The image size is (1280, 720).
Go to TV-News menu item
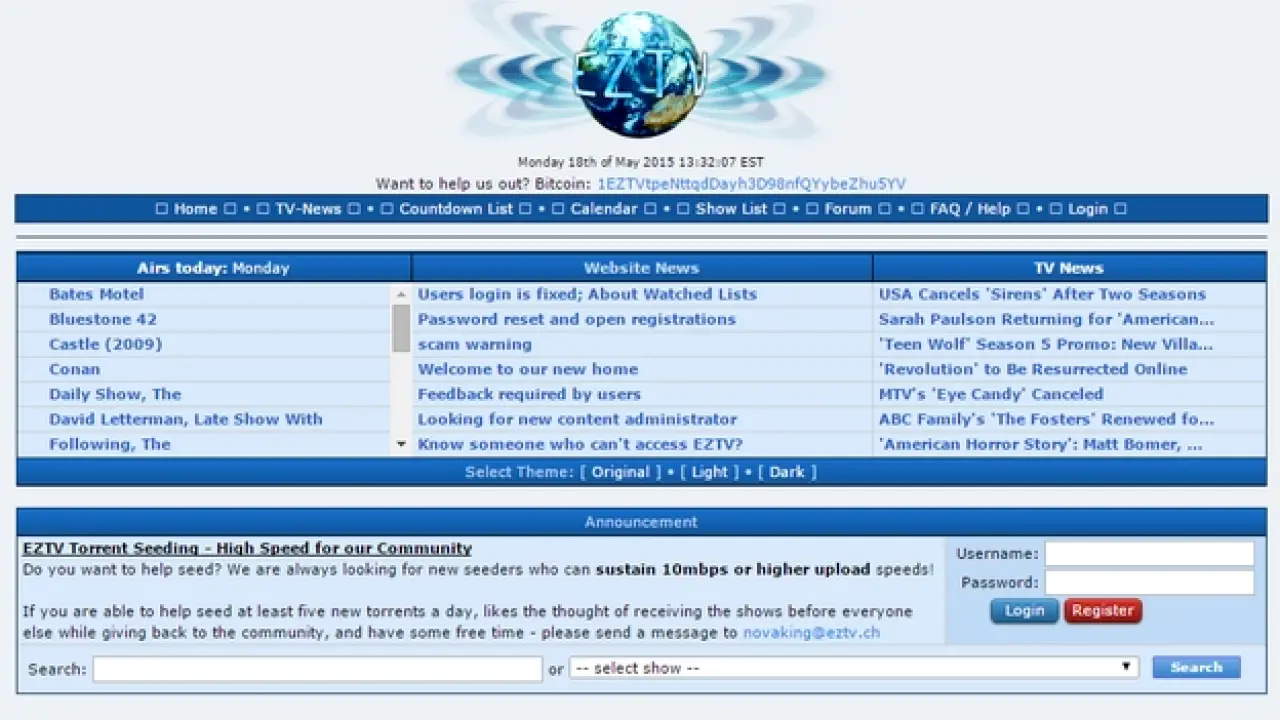[308, 209]
